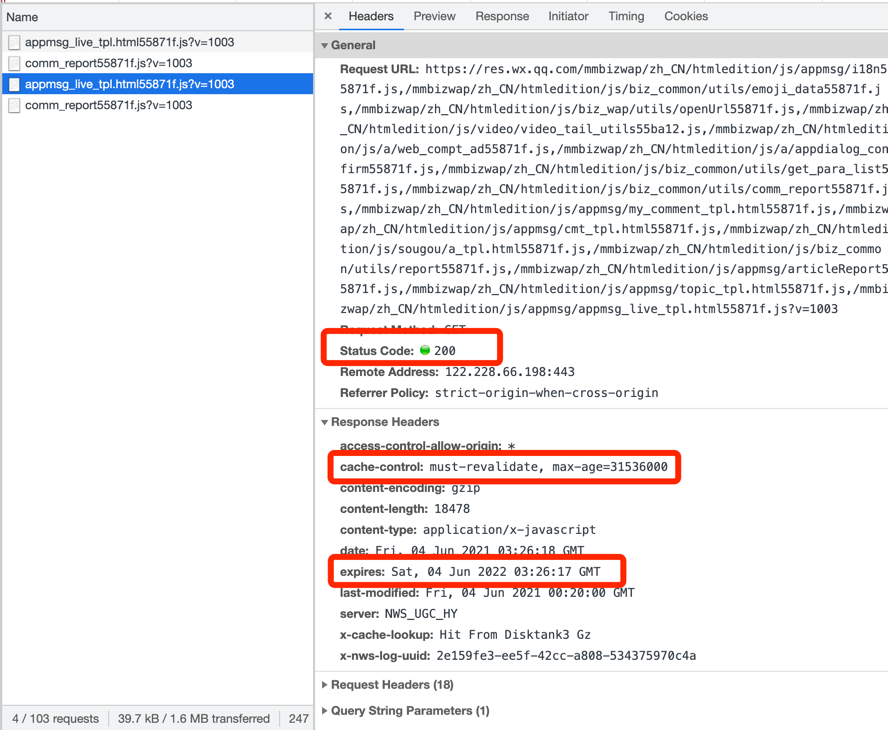Click the Status Code 200 value
The height and width of the screenshot is (730, 888).
coord(445,351)
